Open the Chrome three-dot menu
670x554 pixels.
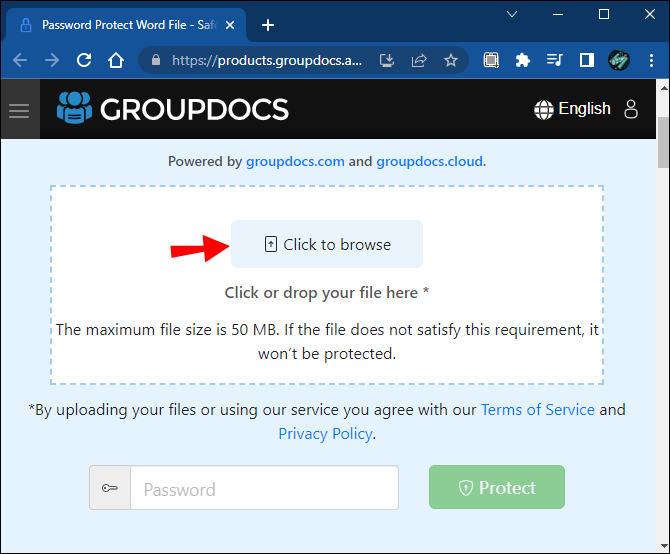point(651,60)
